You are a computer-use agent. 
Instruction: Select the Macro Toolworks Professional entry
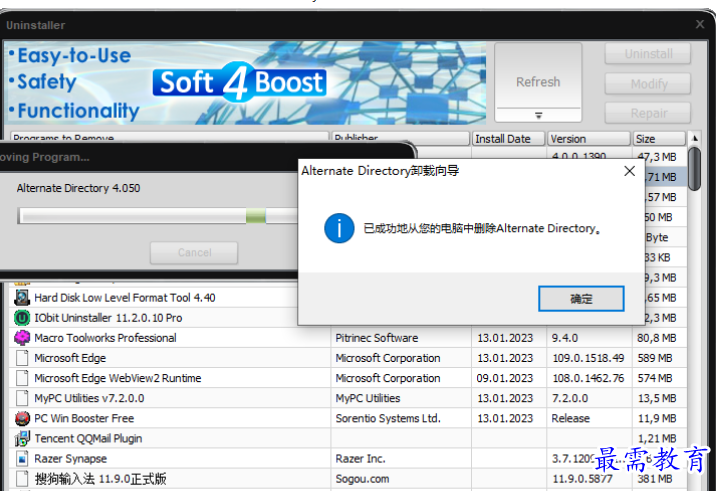point(105,338)
